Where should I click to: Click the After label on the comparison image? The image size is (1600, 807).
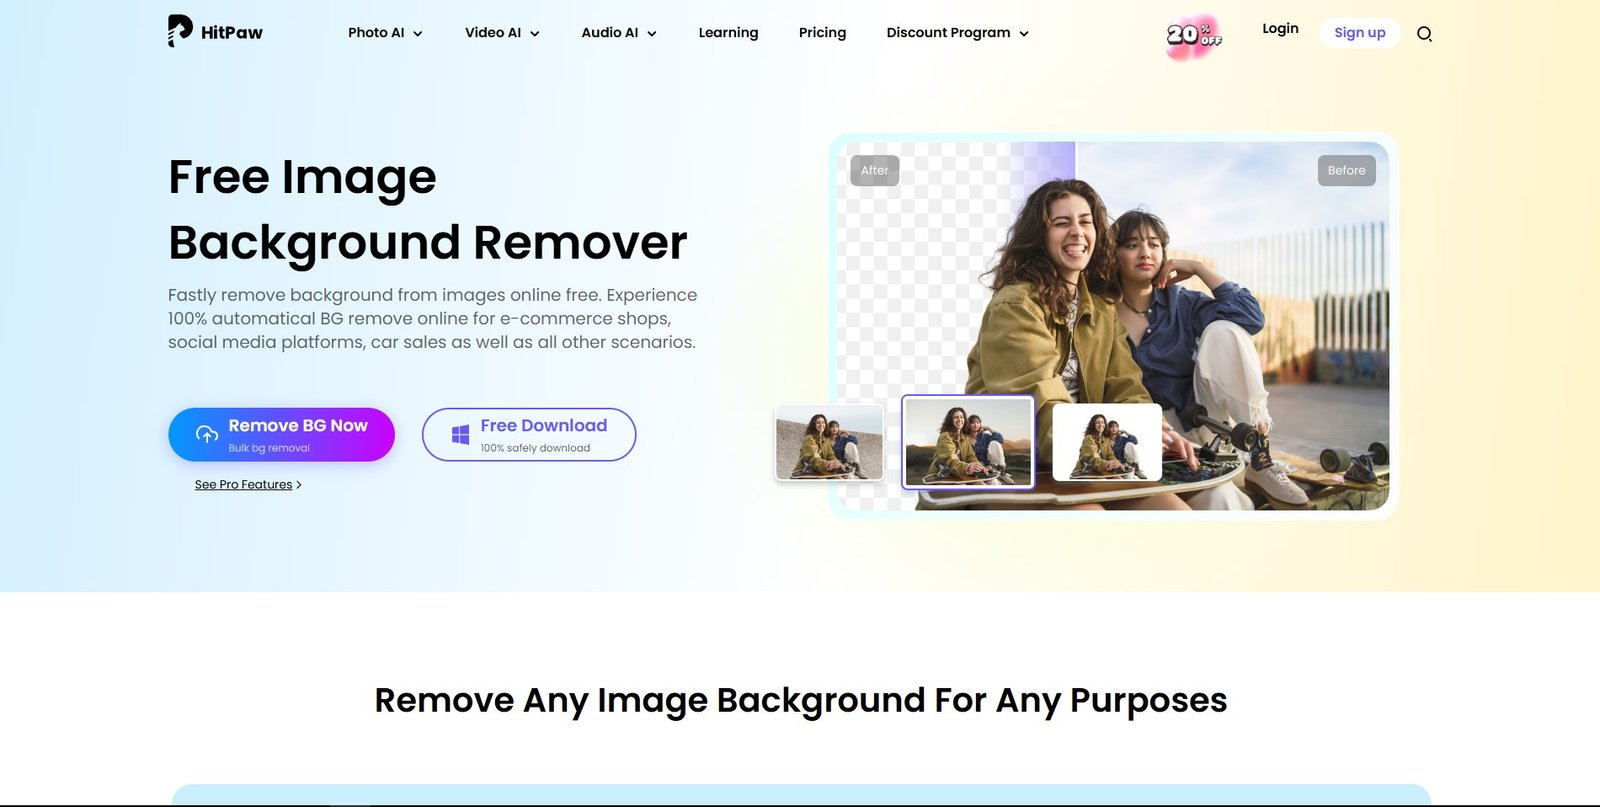click(874, 171)
